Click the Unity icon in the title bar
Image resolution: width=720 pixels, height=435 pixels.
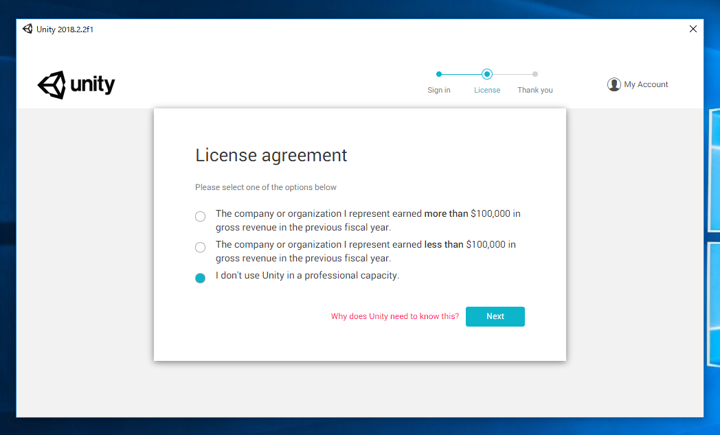(28, 29)
